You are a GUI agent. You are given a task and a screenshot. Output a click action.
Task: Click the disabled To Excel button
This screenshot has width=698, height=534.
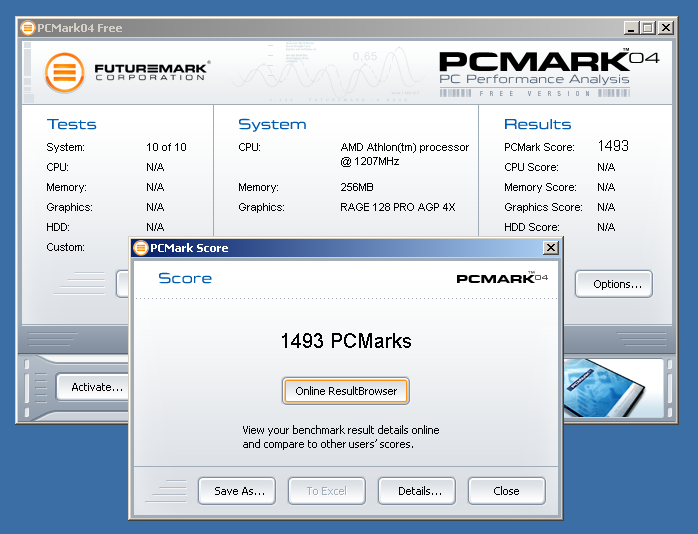[x=327, y=491]
